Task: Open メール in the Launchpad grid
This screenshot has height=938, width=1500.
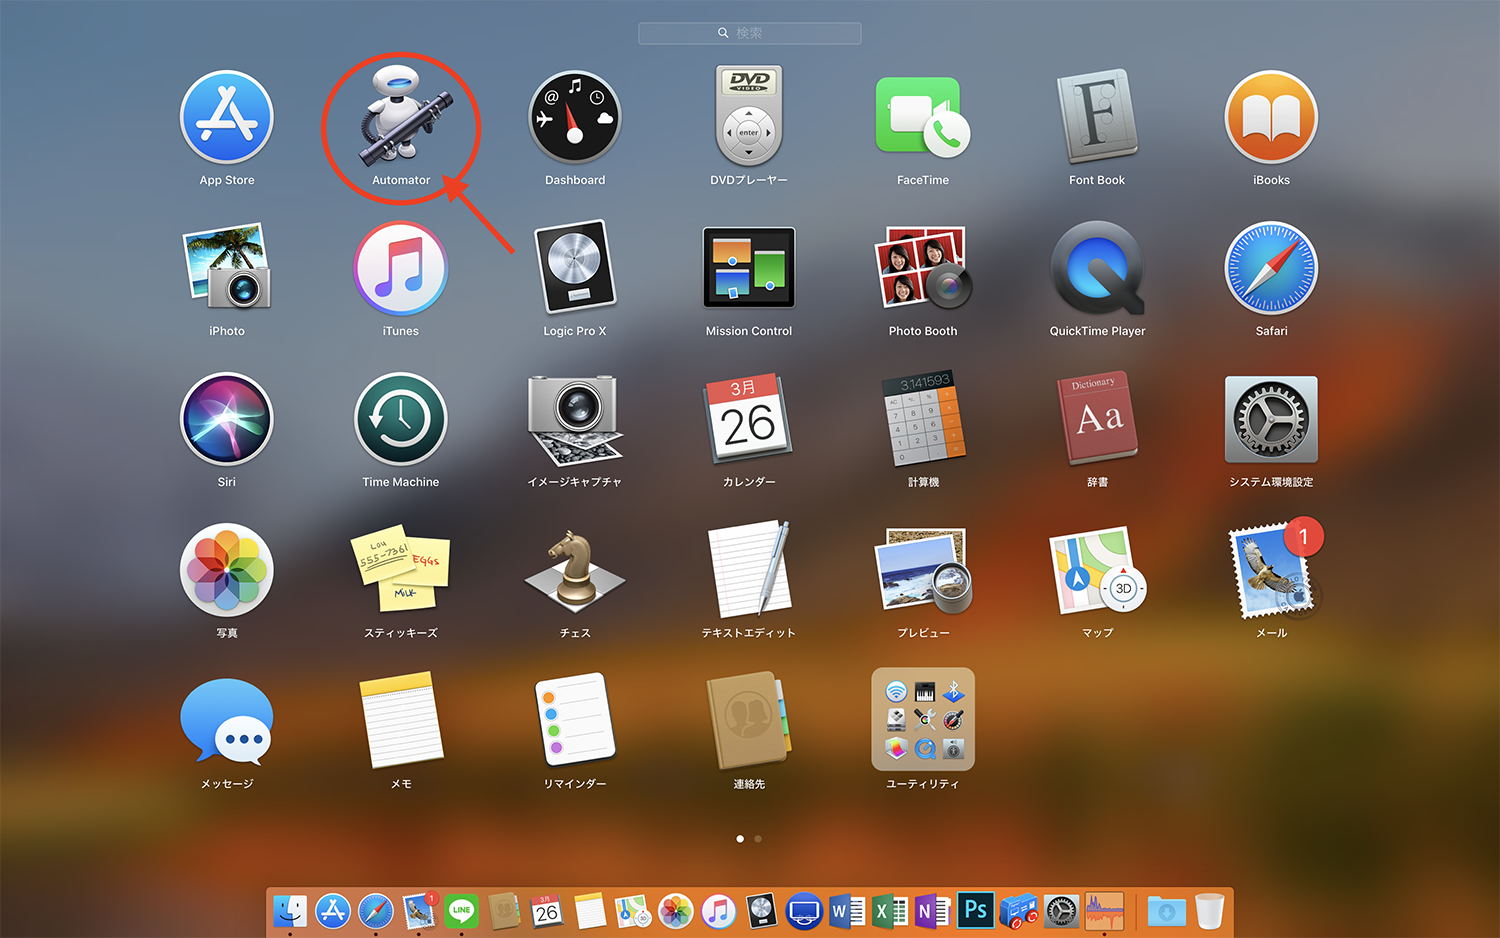Action: point(1271,570)
